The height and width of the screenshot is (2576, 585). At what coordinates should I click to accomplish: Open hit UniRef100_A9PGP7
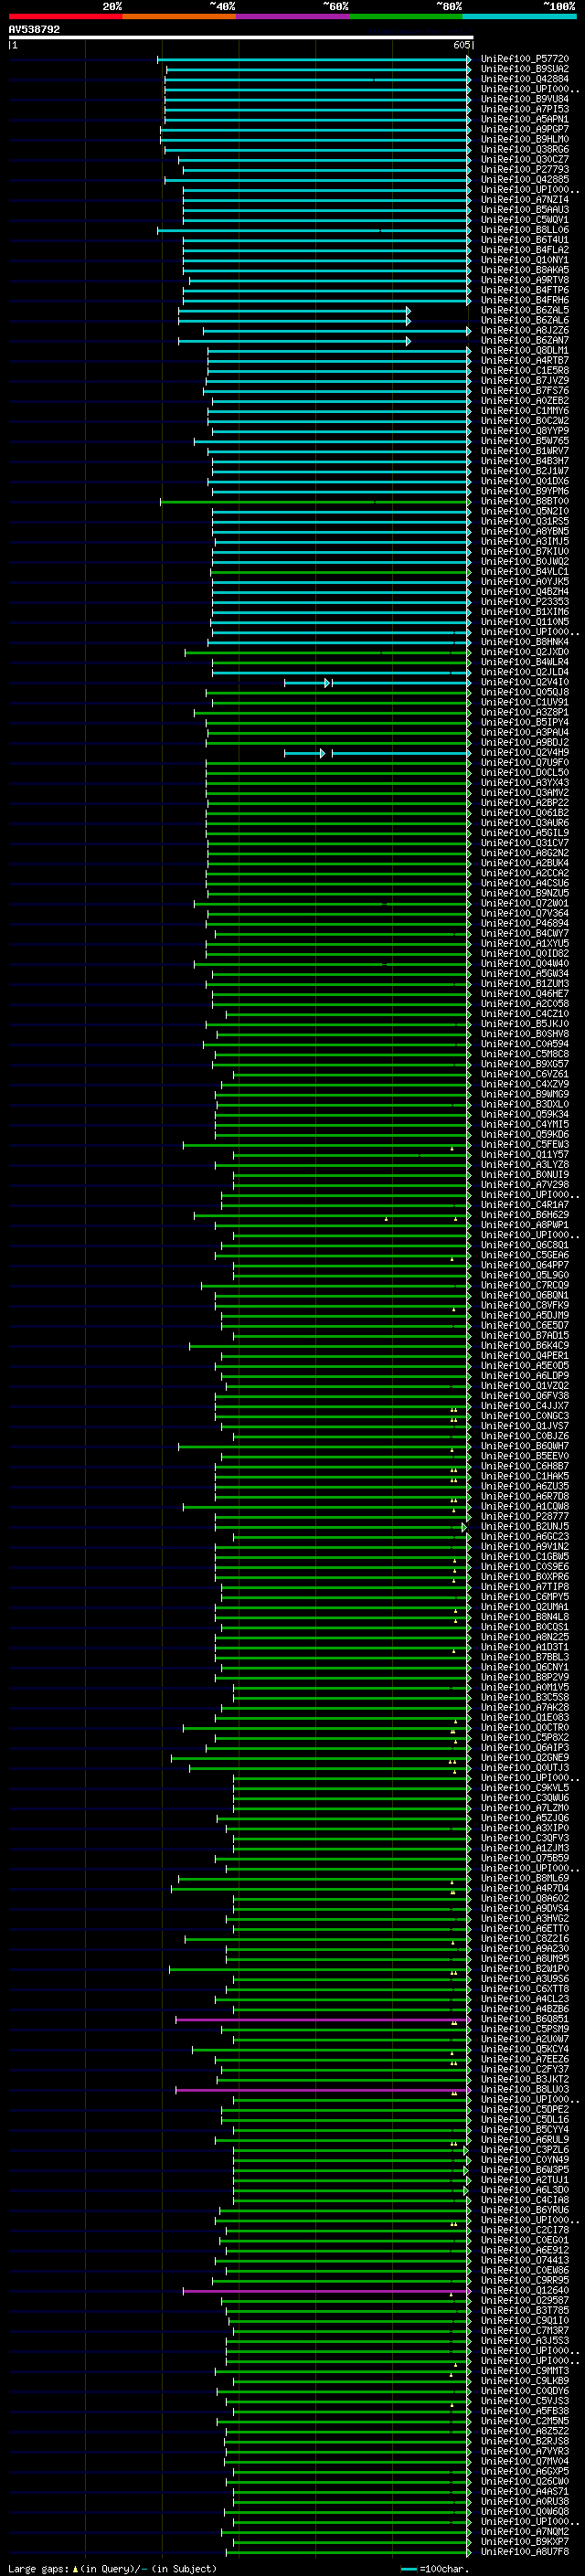pyautogui.click(x=524, y=129)
